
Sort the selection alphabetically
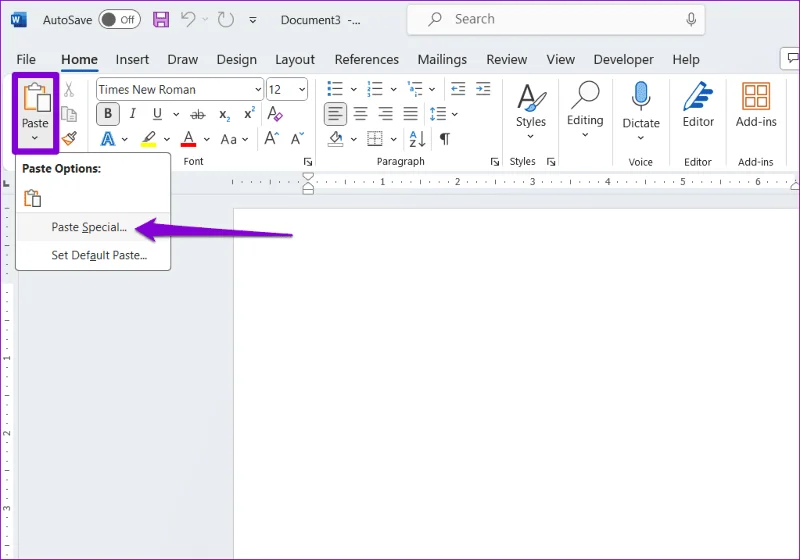[x=417, y=139]
